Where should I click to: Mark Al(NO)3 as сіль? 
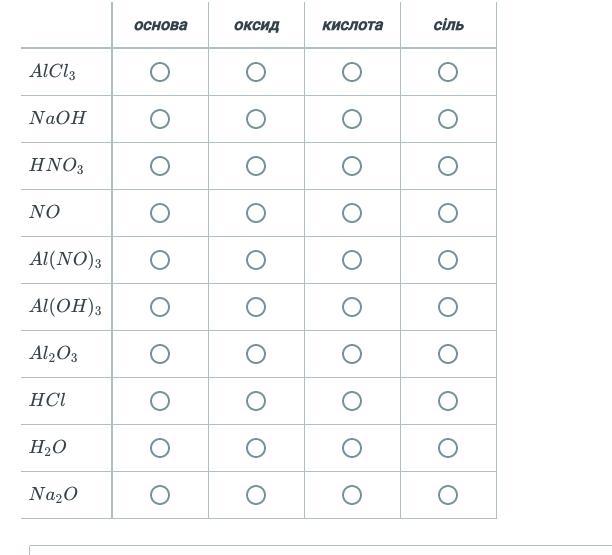coord(448,260)
